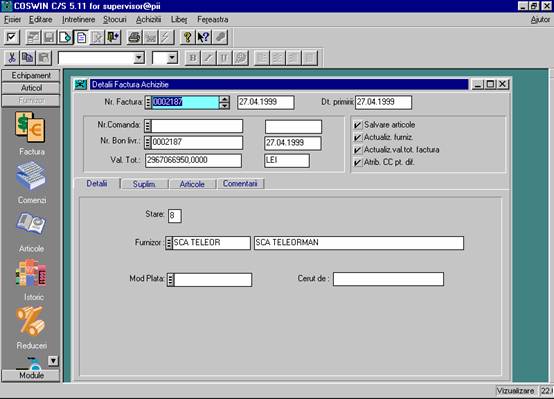Click the save diskette toolbar icon
This screenshot has width=554, height=399.
point(49,37)
